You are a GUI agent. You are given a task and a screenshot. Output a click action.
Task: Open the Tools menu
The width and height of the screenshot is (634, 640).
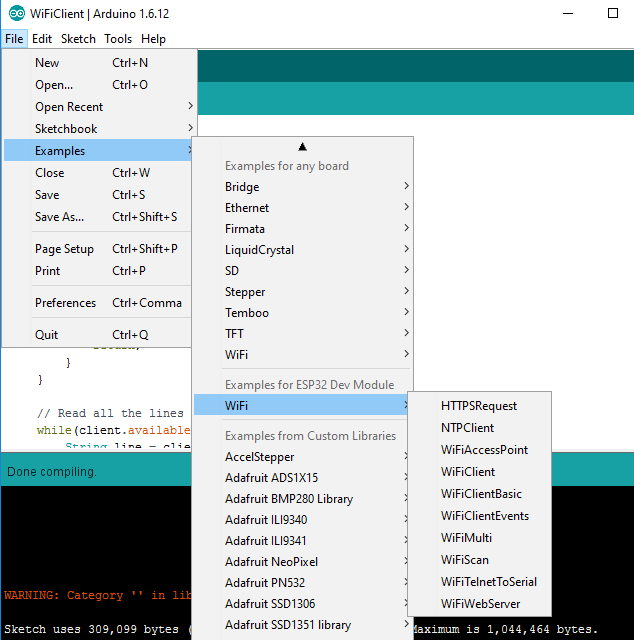tap(118, 39)
